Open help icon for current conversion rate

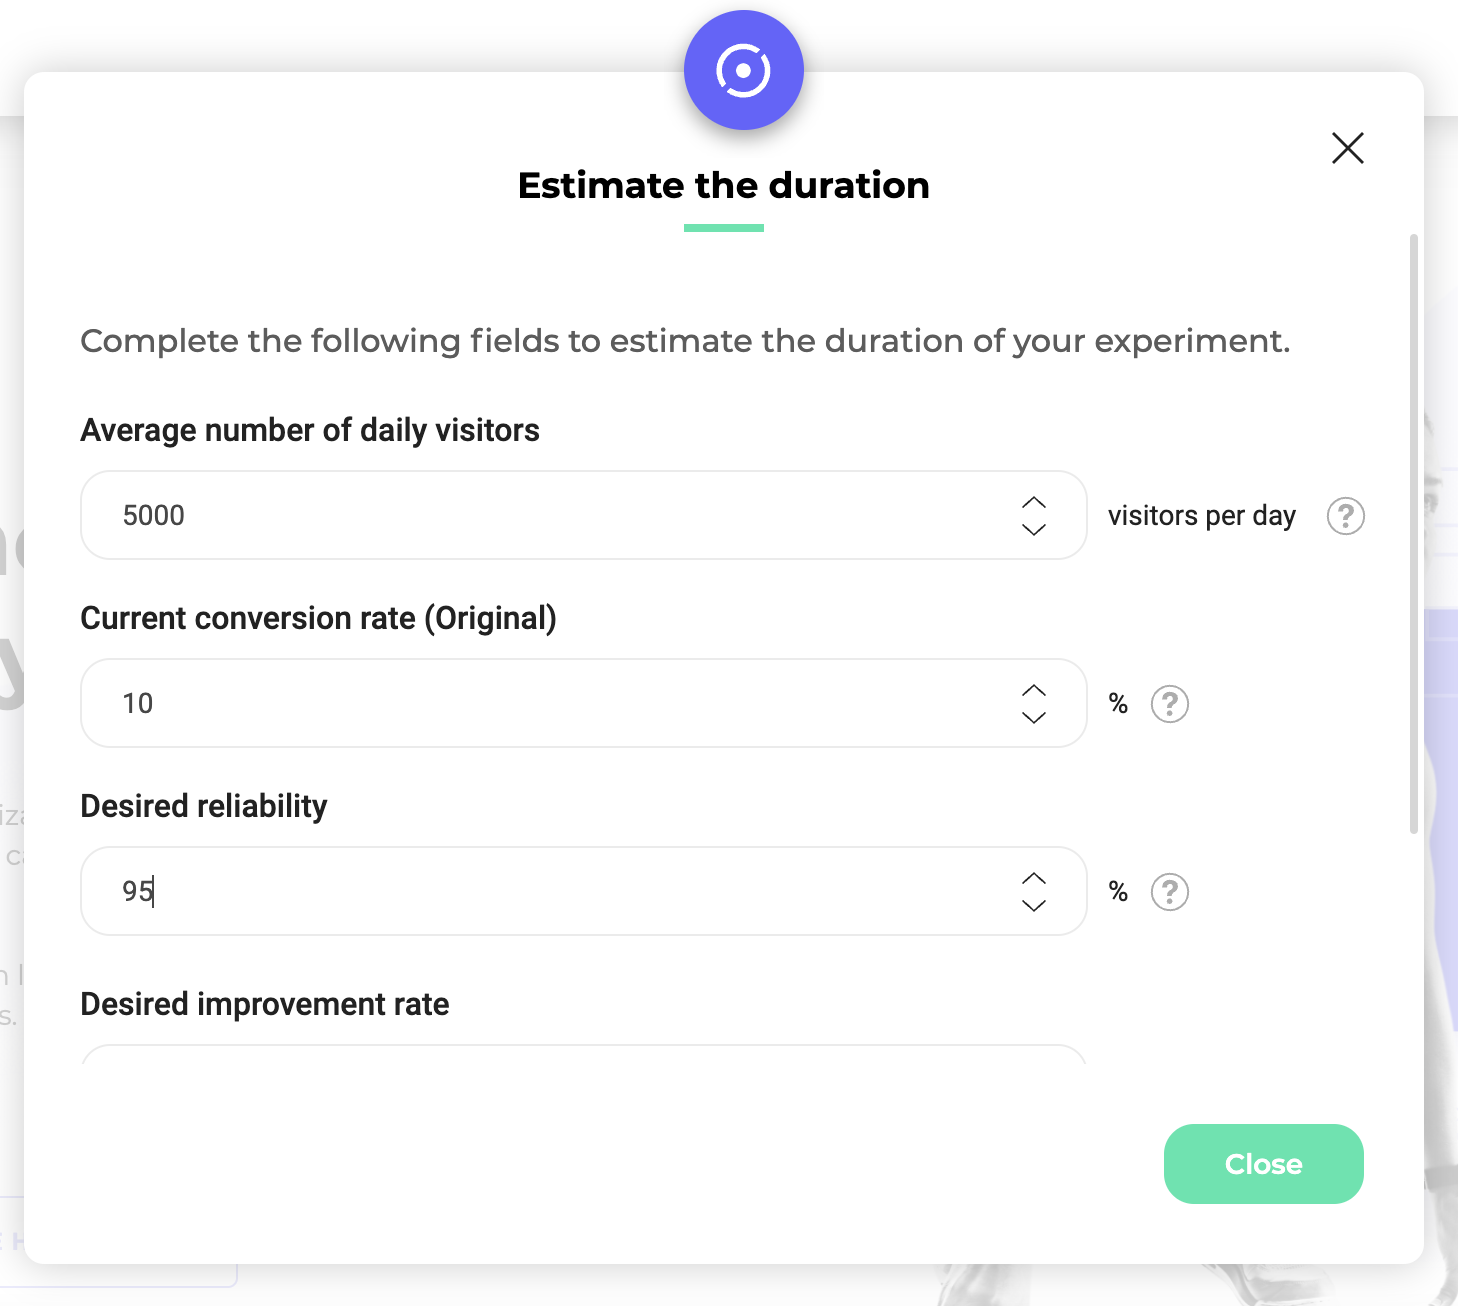coord(1169,704)
